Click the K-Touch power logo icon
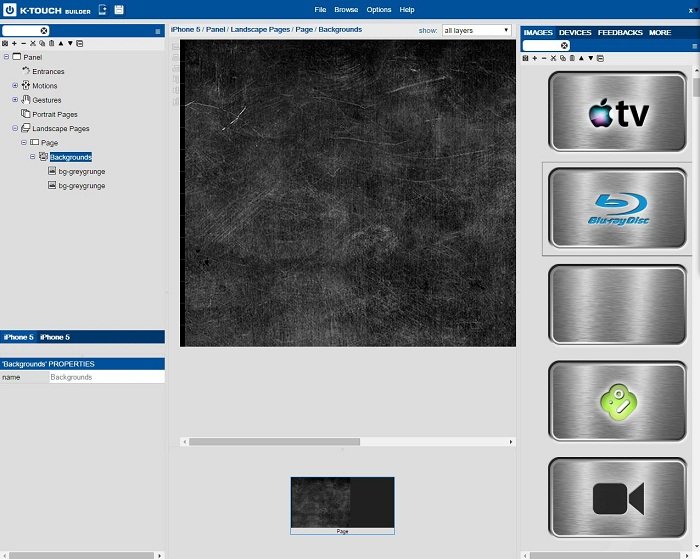This screenshot has height=559, width=700. click(9, 9)
